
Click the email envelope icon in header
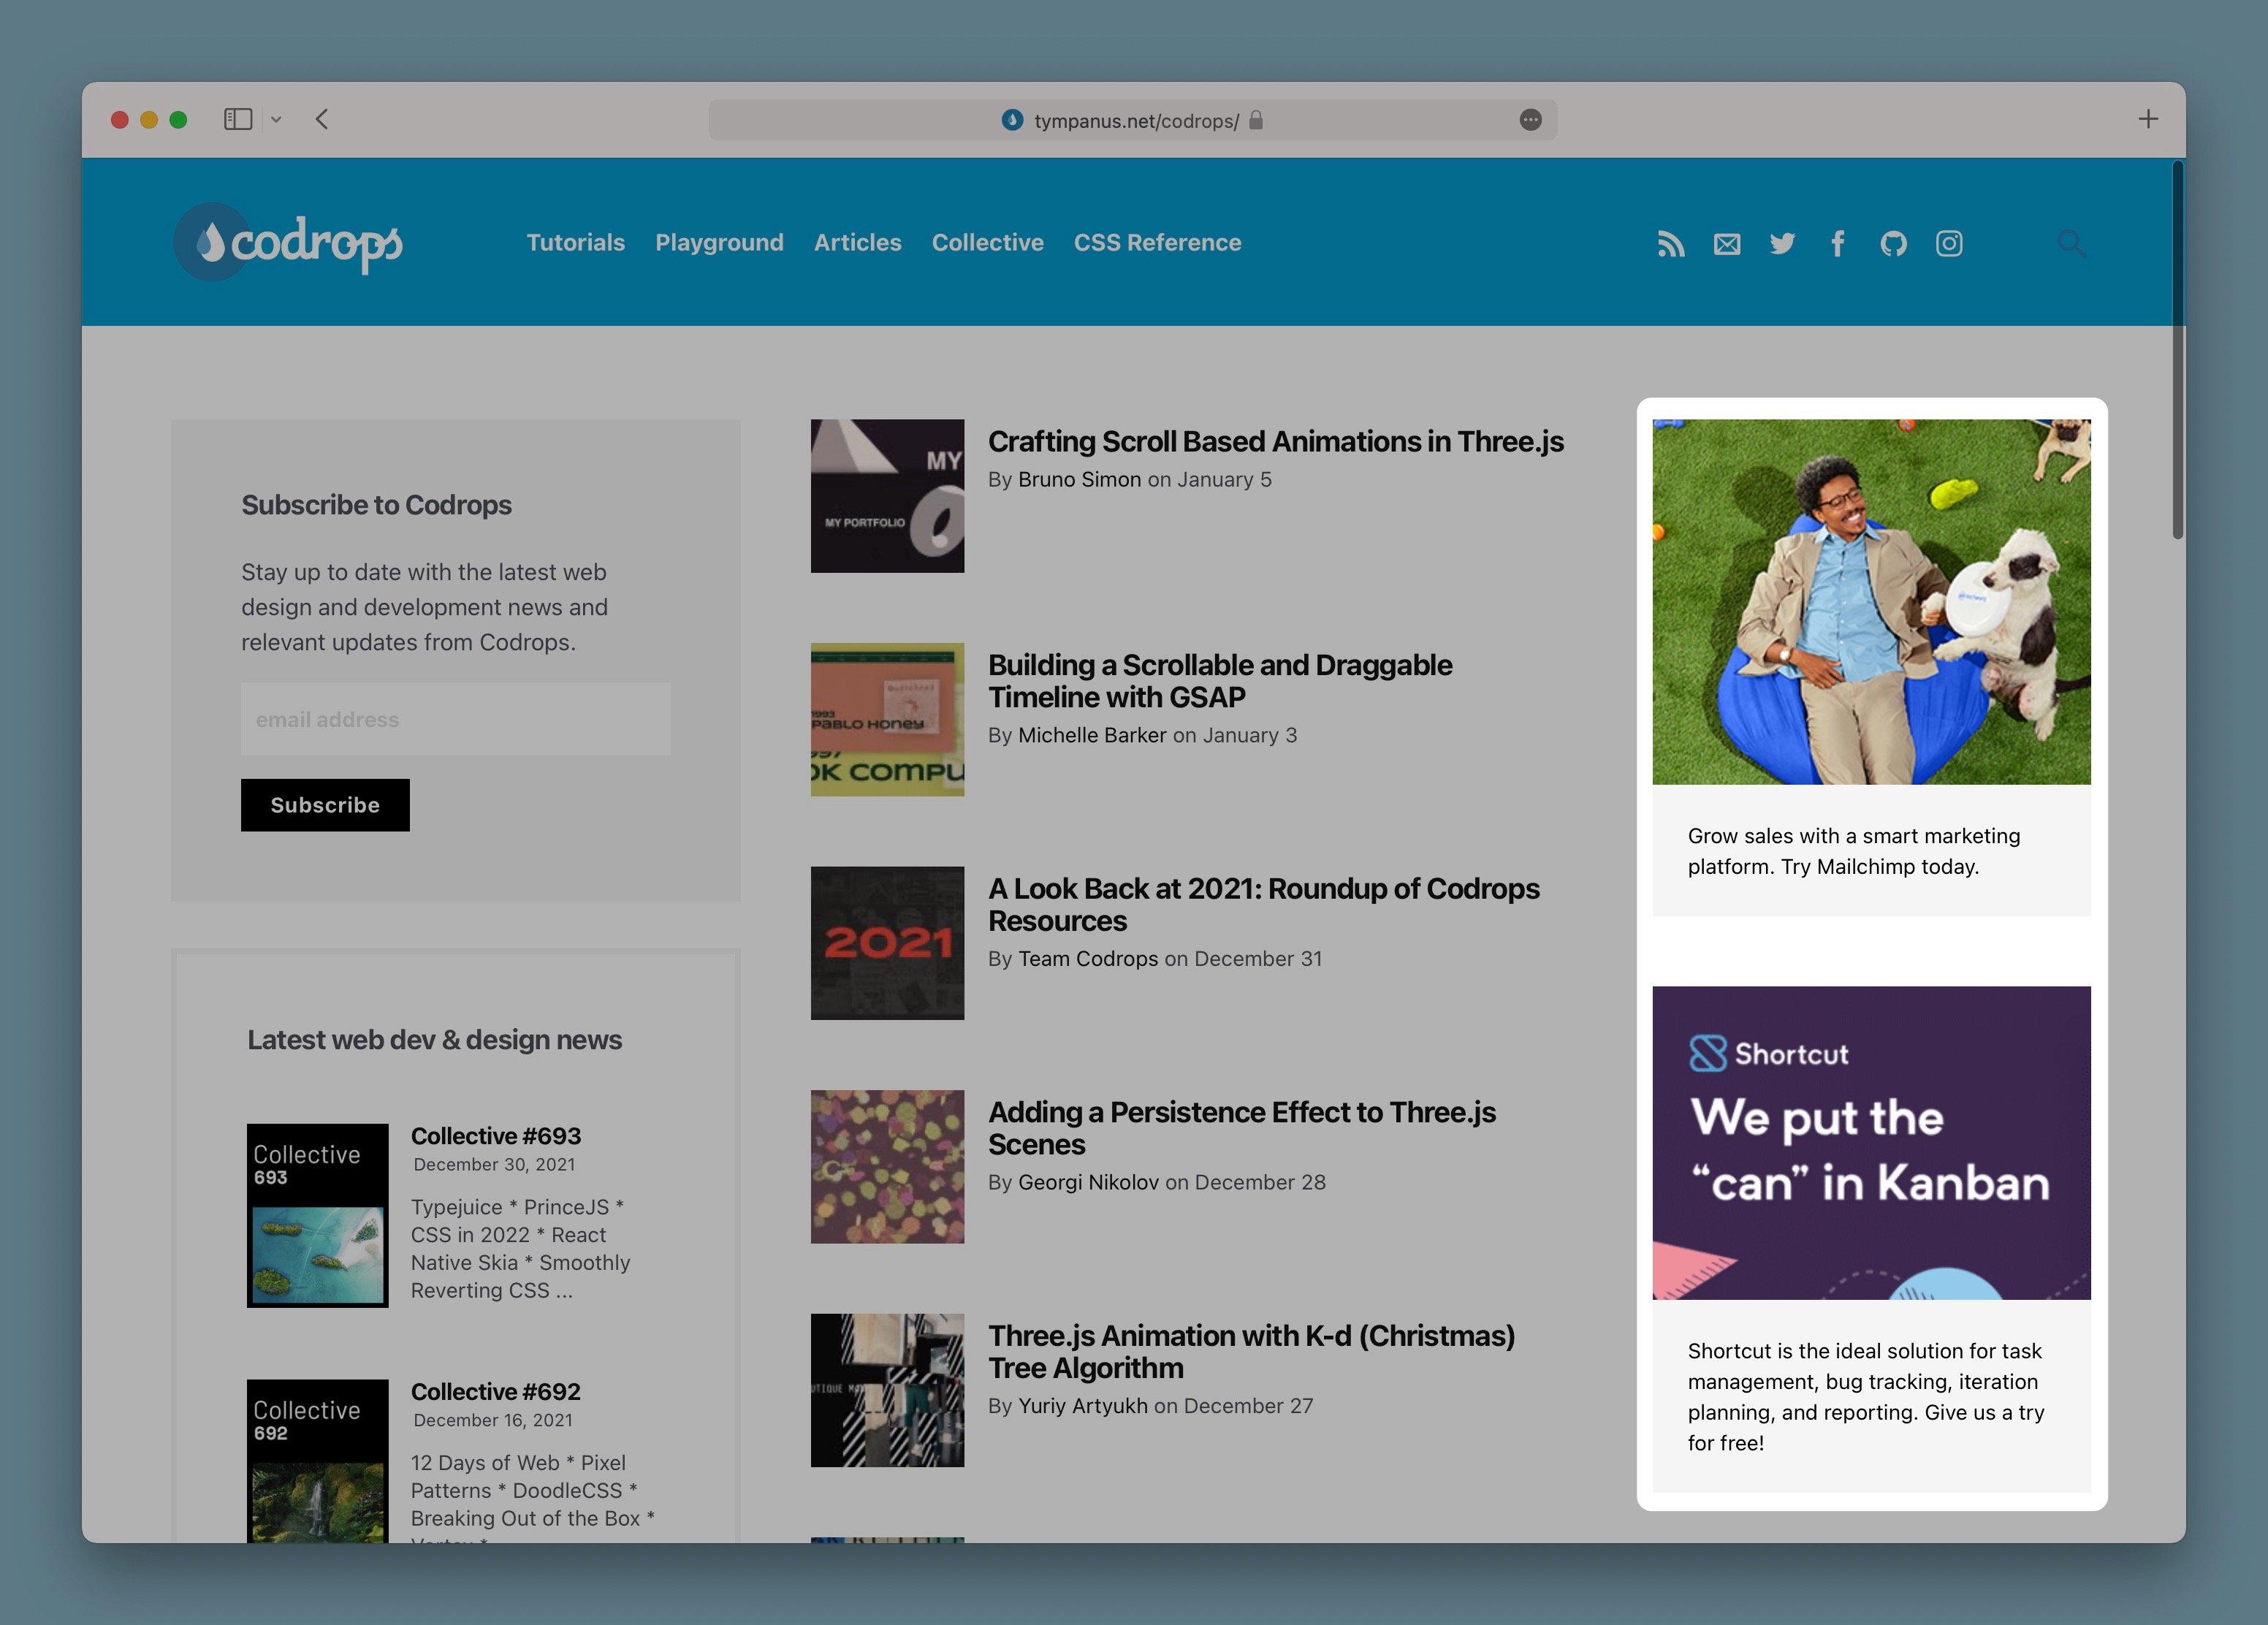(1727, 244)
